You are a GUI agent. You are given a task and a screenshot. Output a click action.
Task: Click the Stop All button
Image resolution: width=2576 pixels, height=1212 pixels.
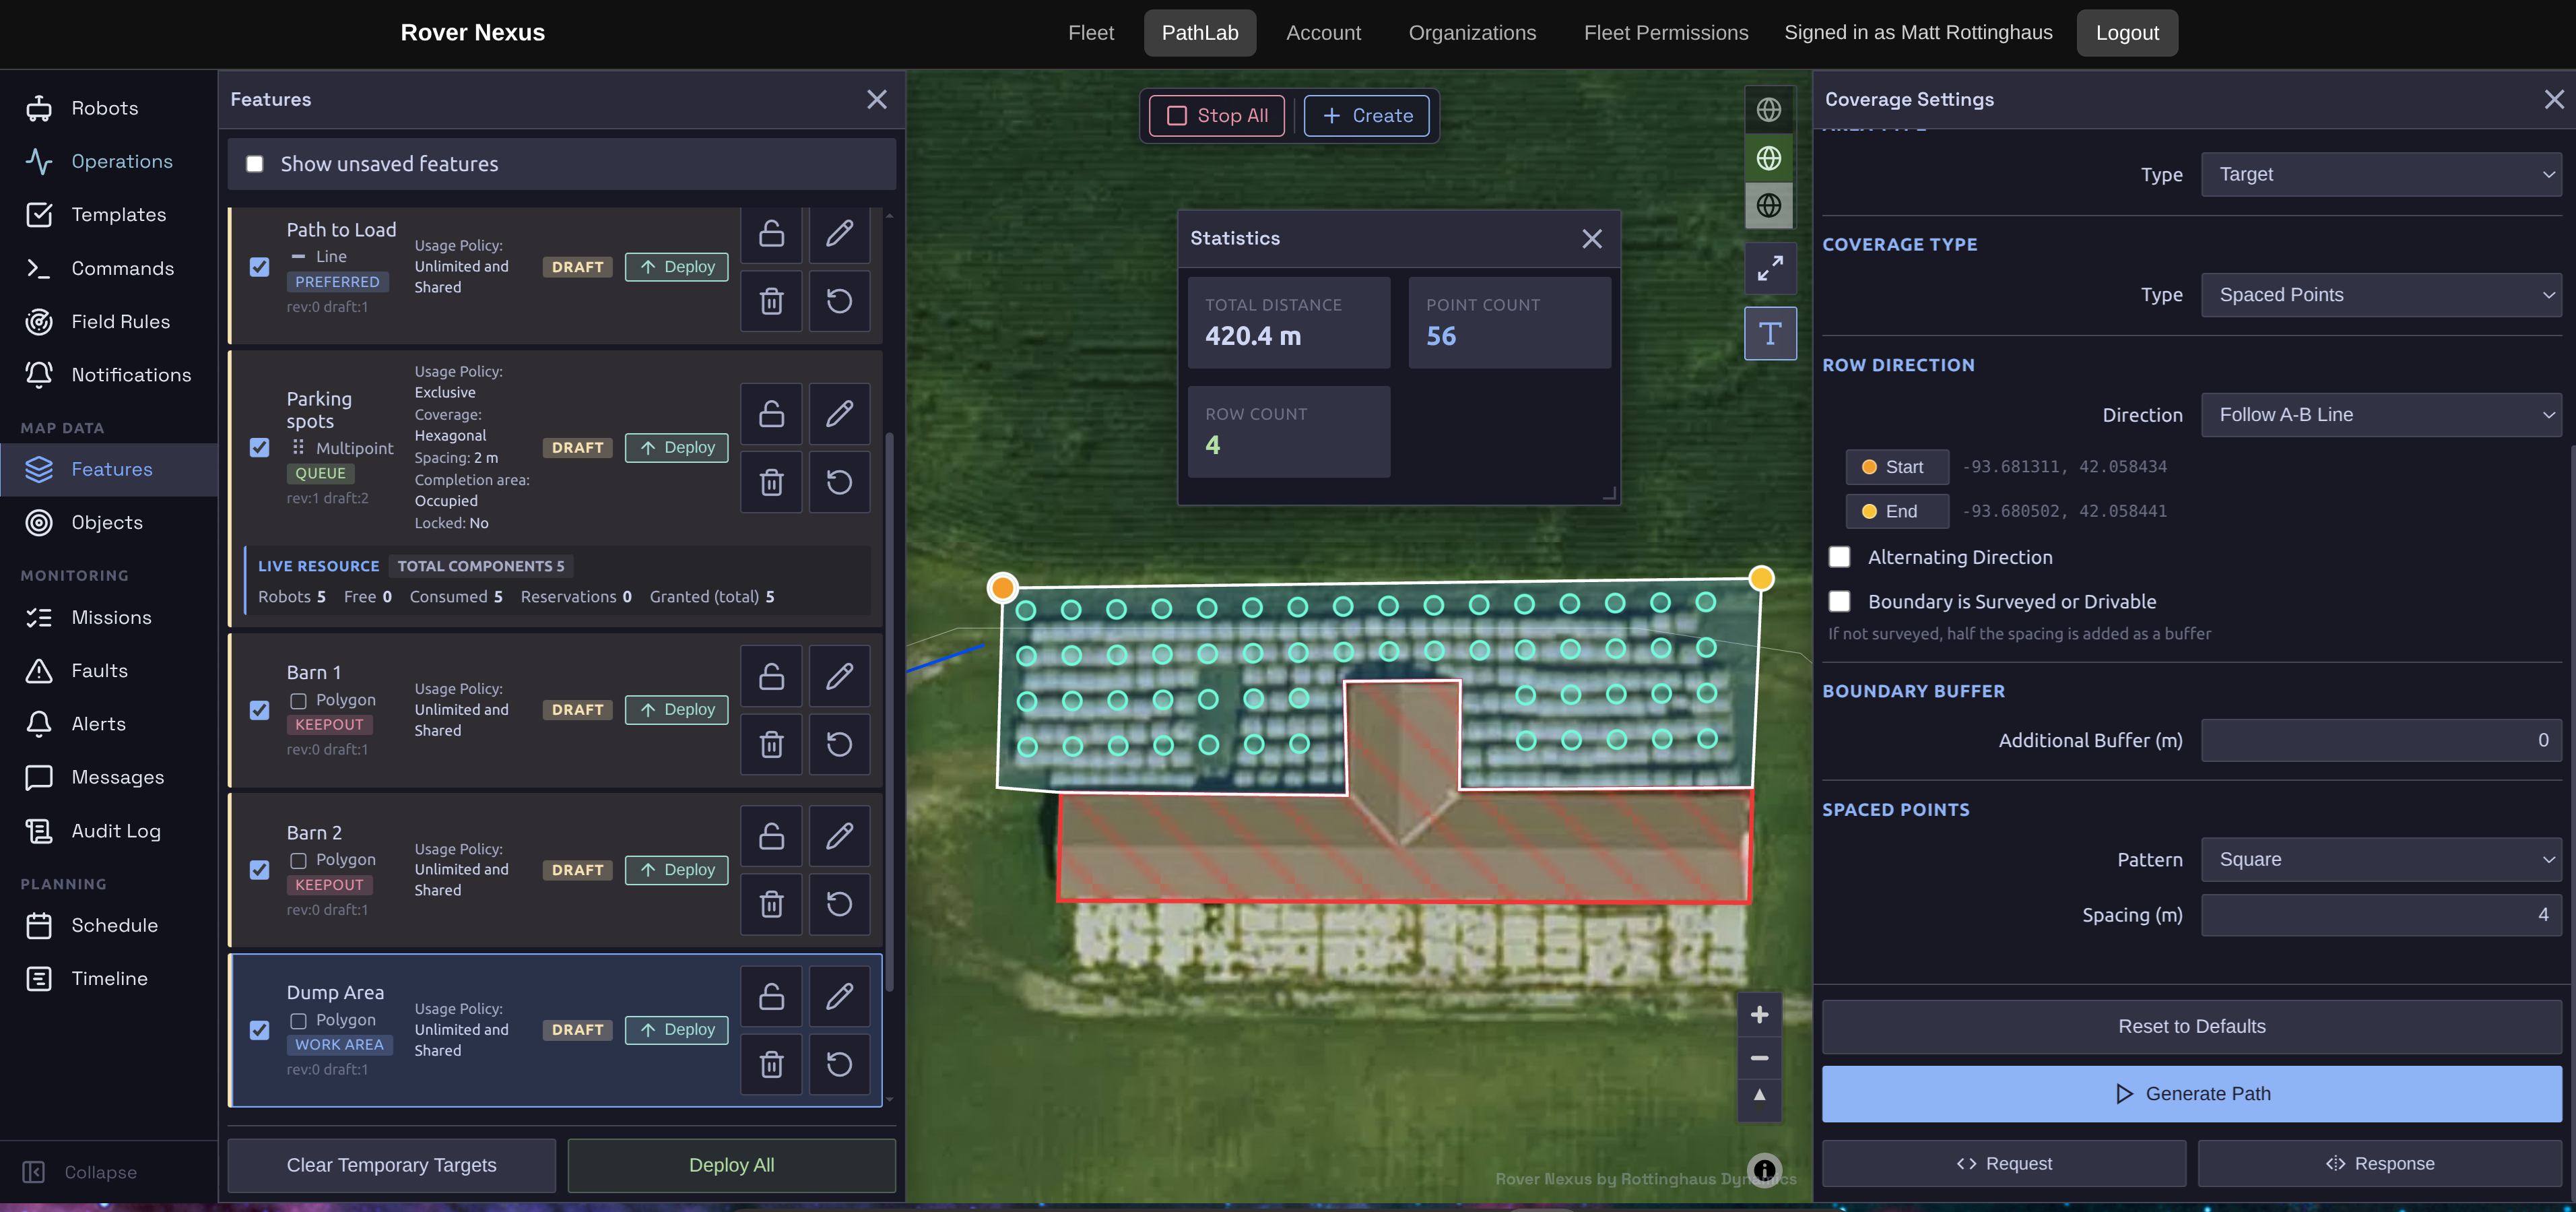(1217, 116)
